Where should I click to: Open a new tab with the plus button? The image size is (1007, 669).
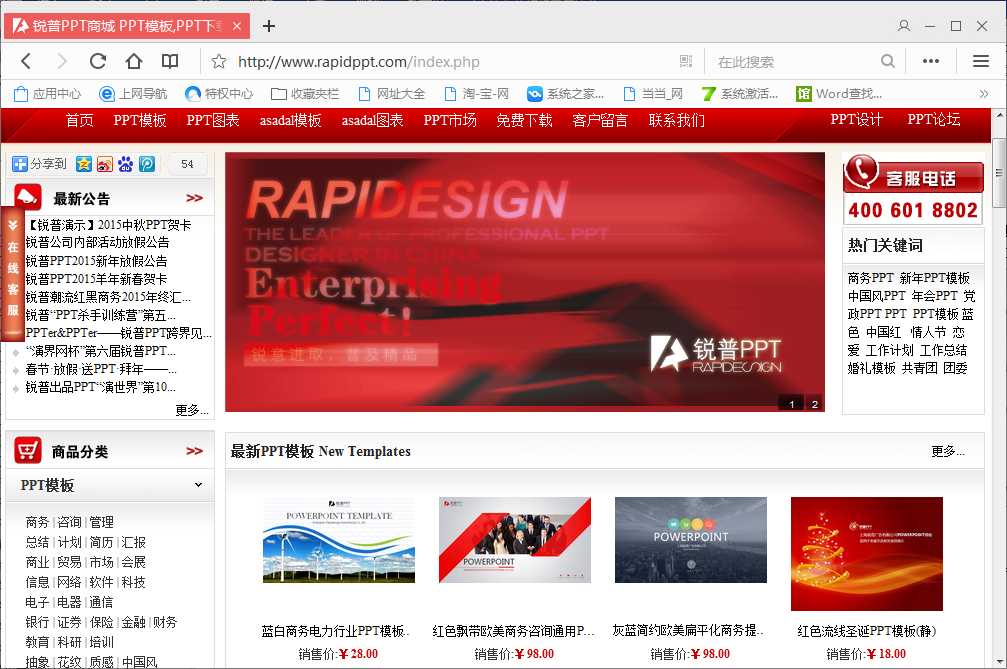[x=269, y=26]
